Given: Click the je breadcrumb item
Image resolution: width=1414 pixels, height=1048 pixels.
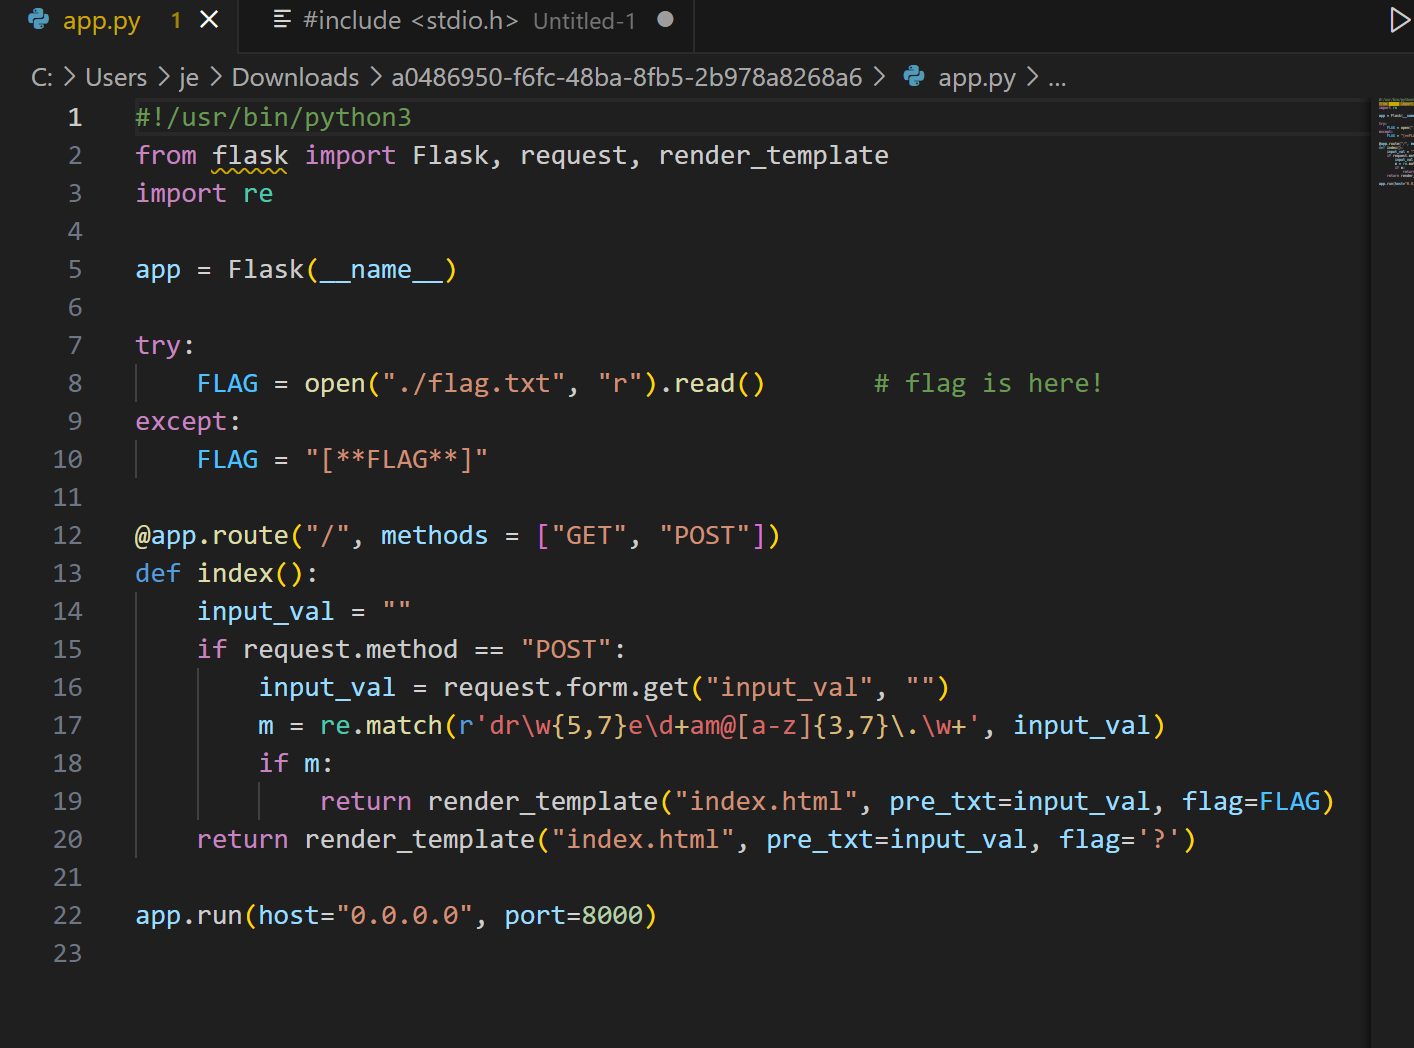Looking at the screenshot, I should 189,77.
